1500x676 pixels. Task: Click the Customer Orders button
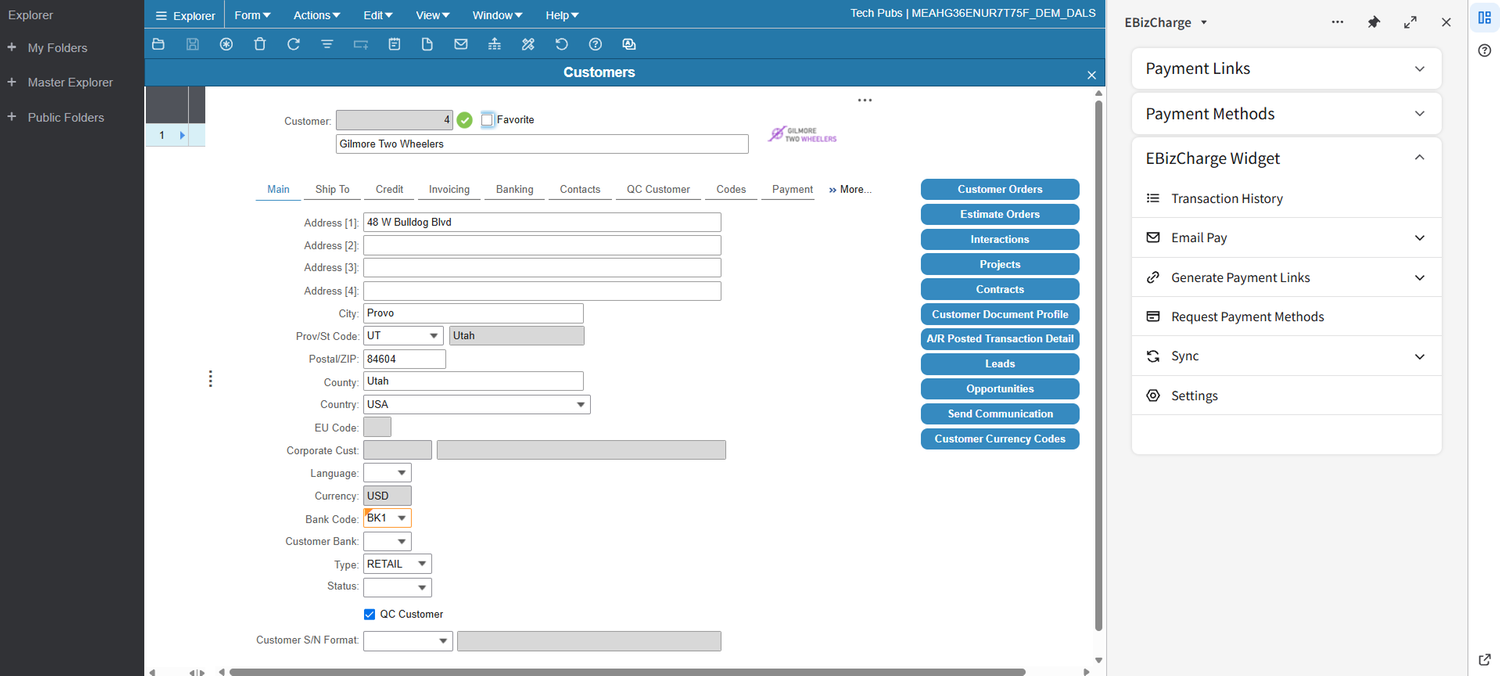tap(1000, 189)
